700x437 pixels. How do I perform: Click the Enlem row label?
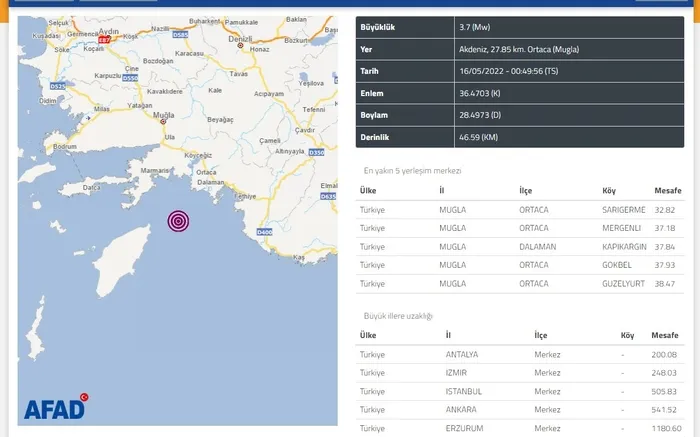pyautogui.click(x=371, y=93)
